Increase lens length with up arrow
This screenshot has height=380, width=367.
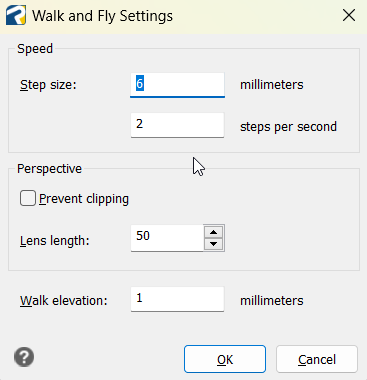click(x=214, y=232)
